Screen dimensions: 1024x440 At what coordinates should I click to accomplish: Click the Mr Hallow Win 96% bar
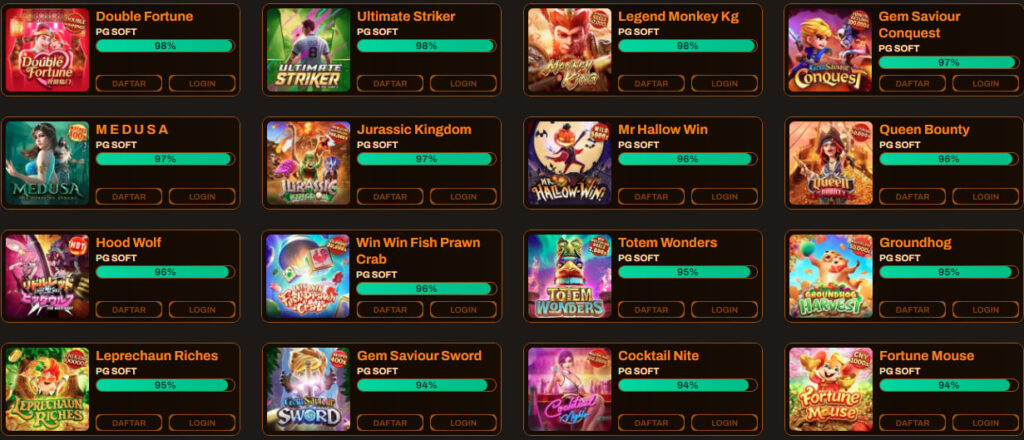(688, 159)
